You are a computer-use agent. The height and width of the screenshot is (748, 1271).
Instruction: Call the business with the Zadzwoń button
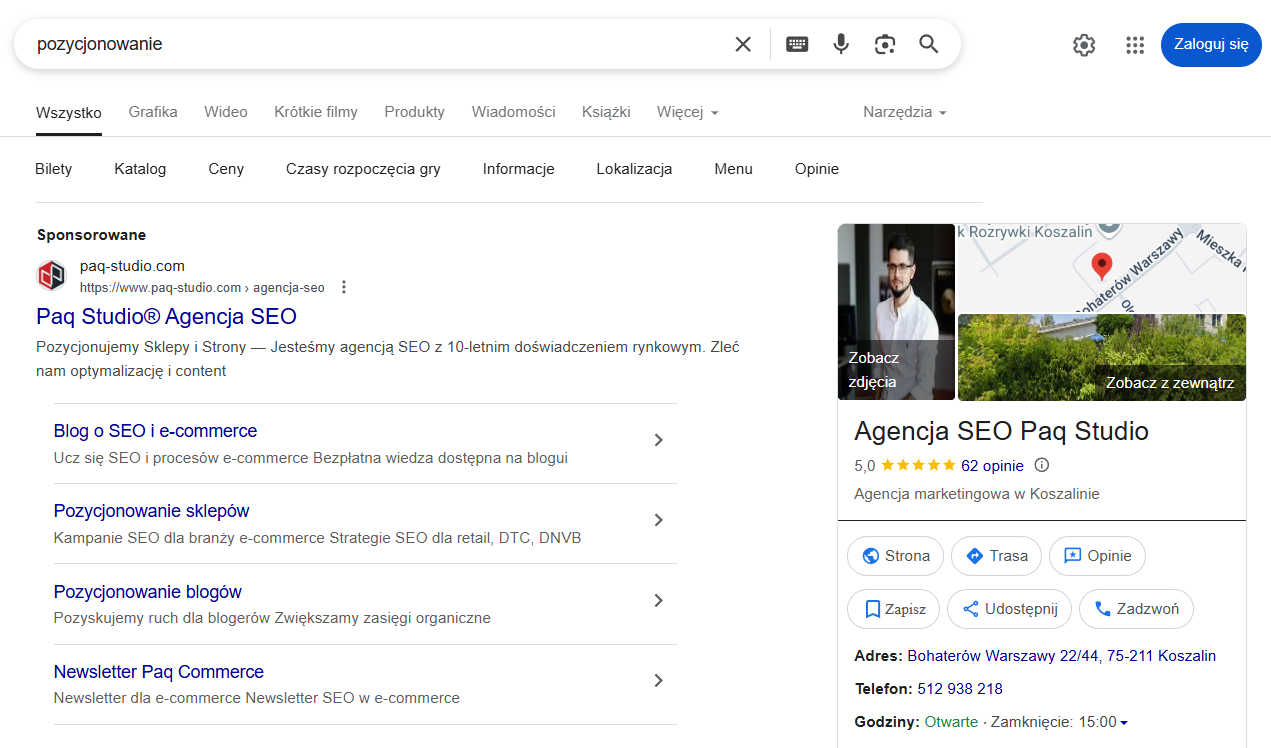tap(1136, 609)
